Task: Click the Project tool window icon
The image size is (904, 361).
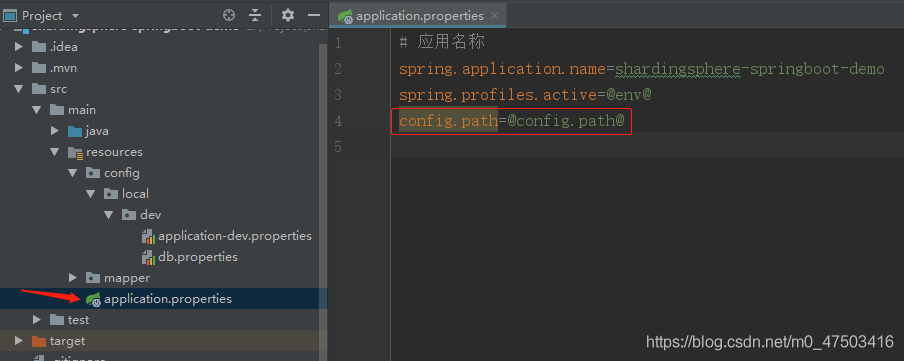Action: (10, 16)
